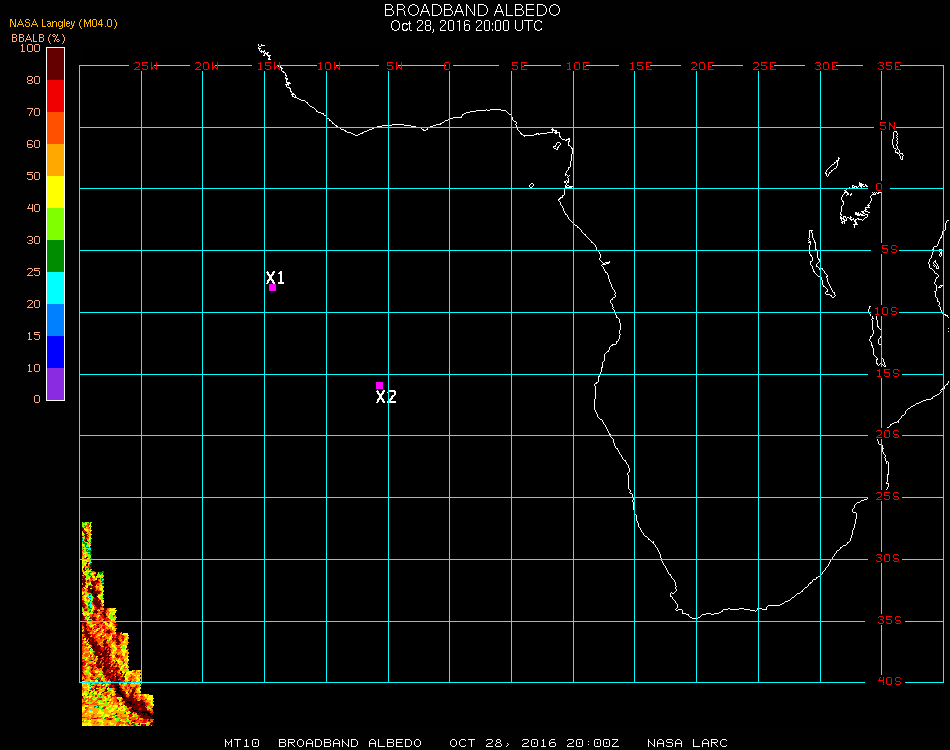Screen dimensions: 950x750
Task: Click the OCT 28, 2016 20:00Z footer text
Action: click(534, 743)
